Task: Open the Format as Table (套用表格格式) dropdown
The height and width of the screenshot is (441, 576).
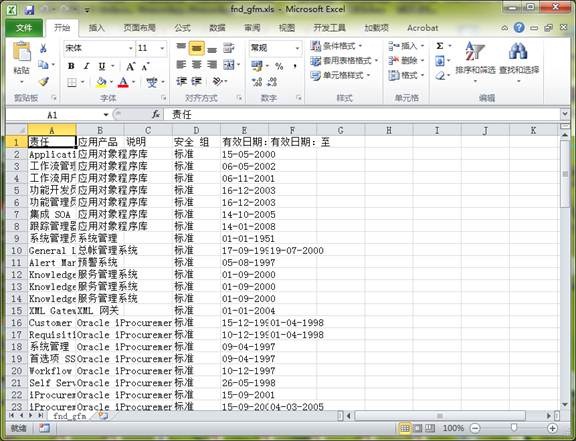Action: tap(344, 61)
